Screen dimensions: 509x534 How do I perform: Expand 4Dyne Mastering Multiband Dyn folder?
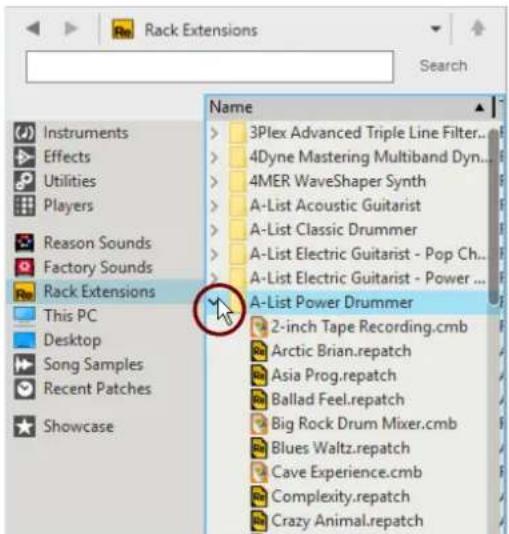[214, 157]
